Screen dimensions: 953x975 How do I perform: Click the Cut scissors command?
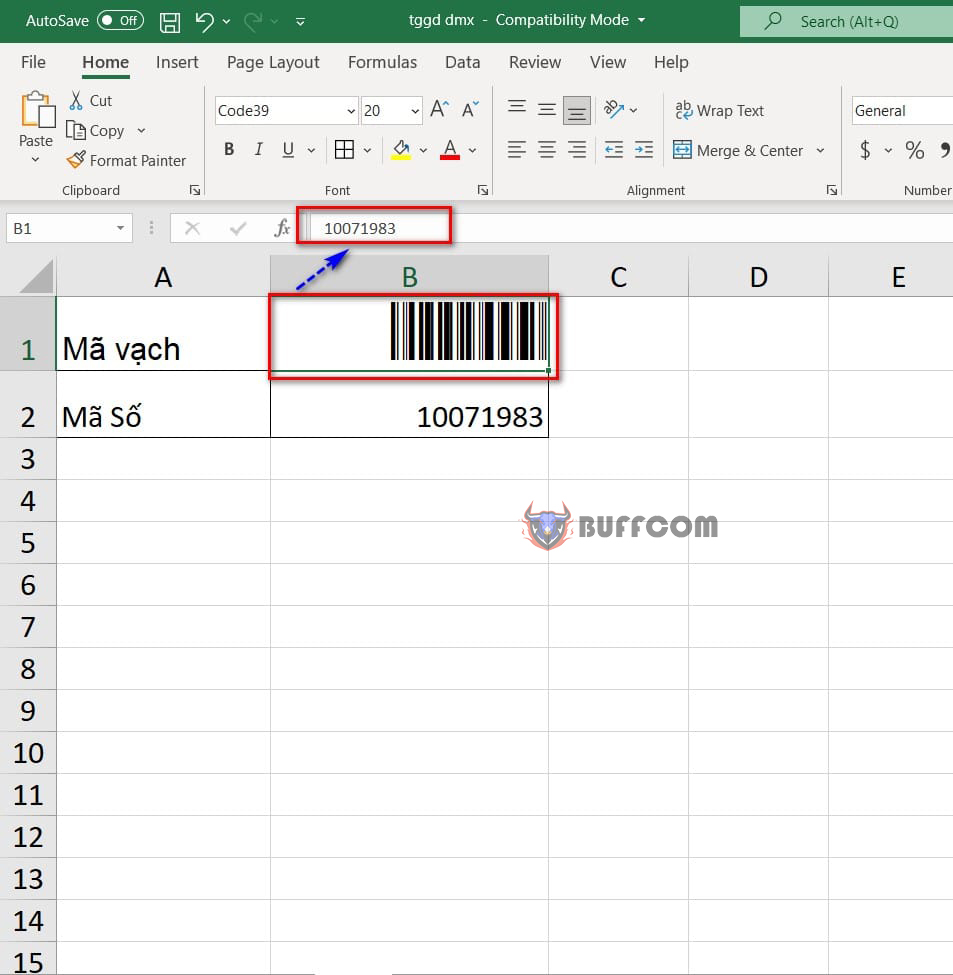tap(91, 100)
